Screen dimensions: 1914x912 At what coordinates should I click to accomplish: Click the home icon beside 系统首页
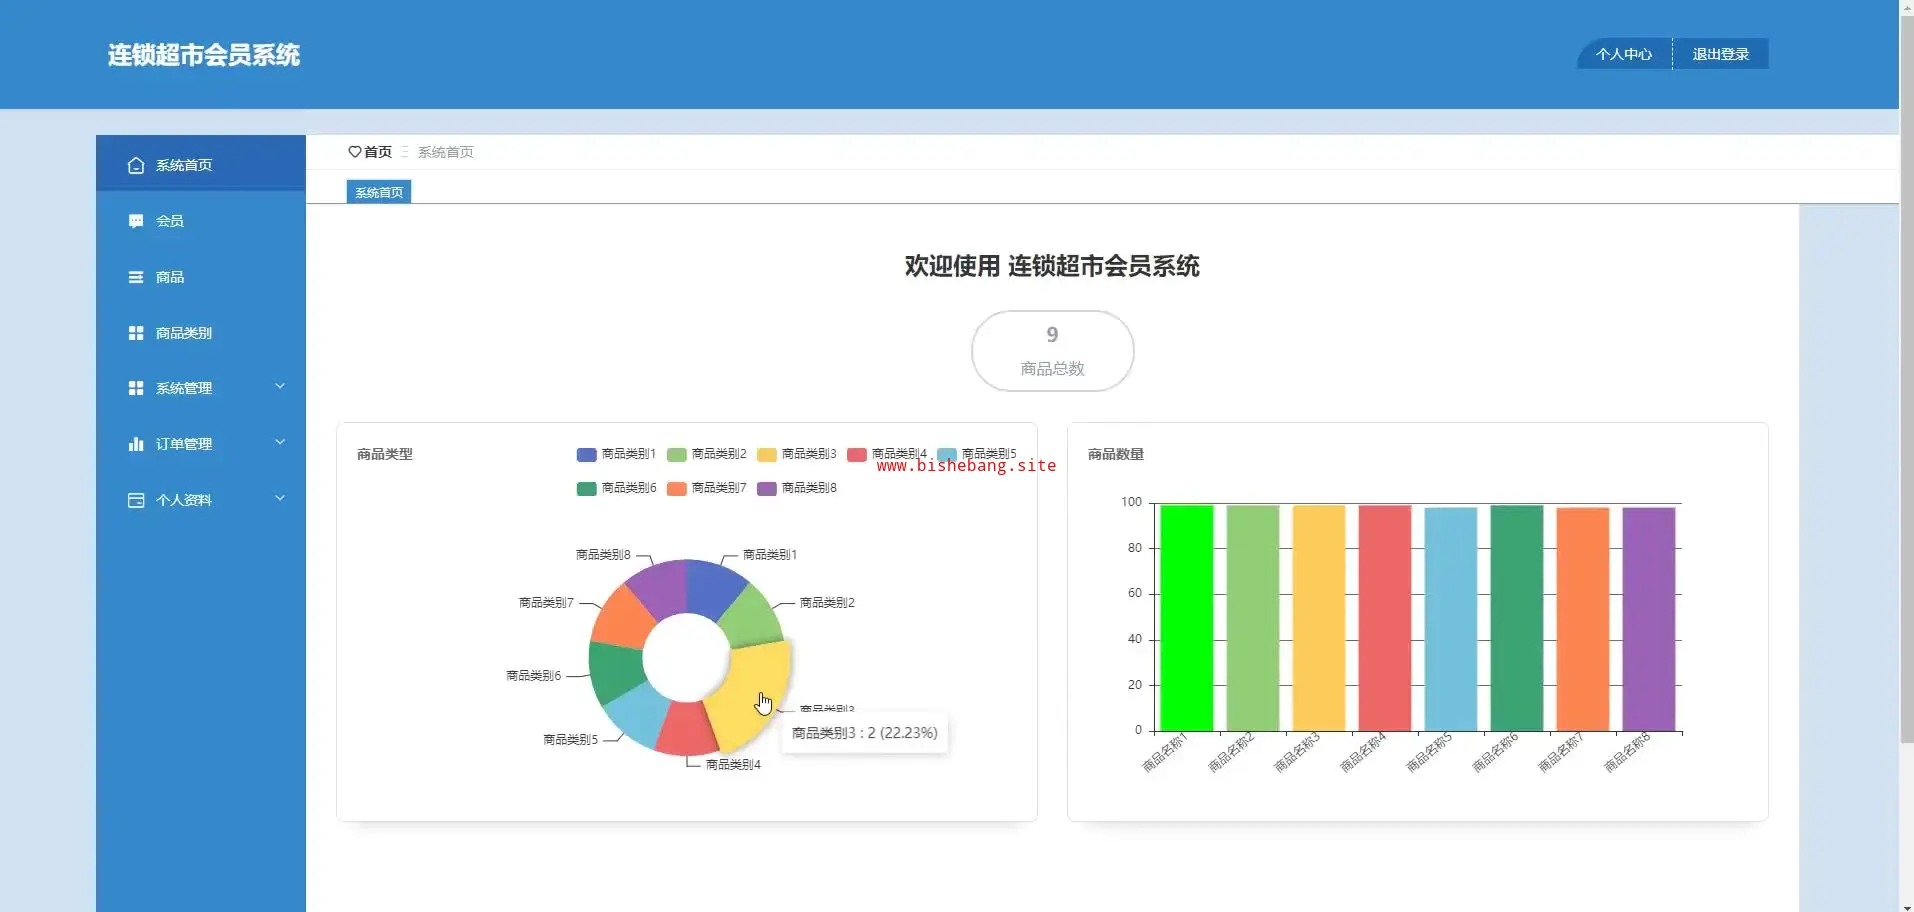(x=136, y=166)
